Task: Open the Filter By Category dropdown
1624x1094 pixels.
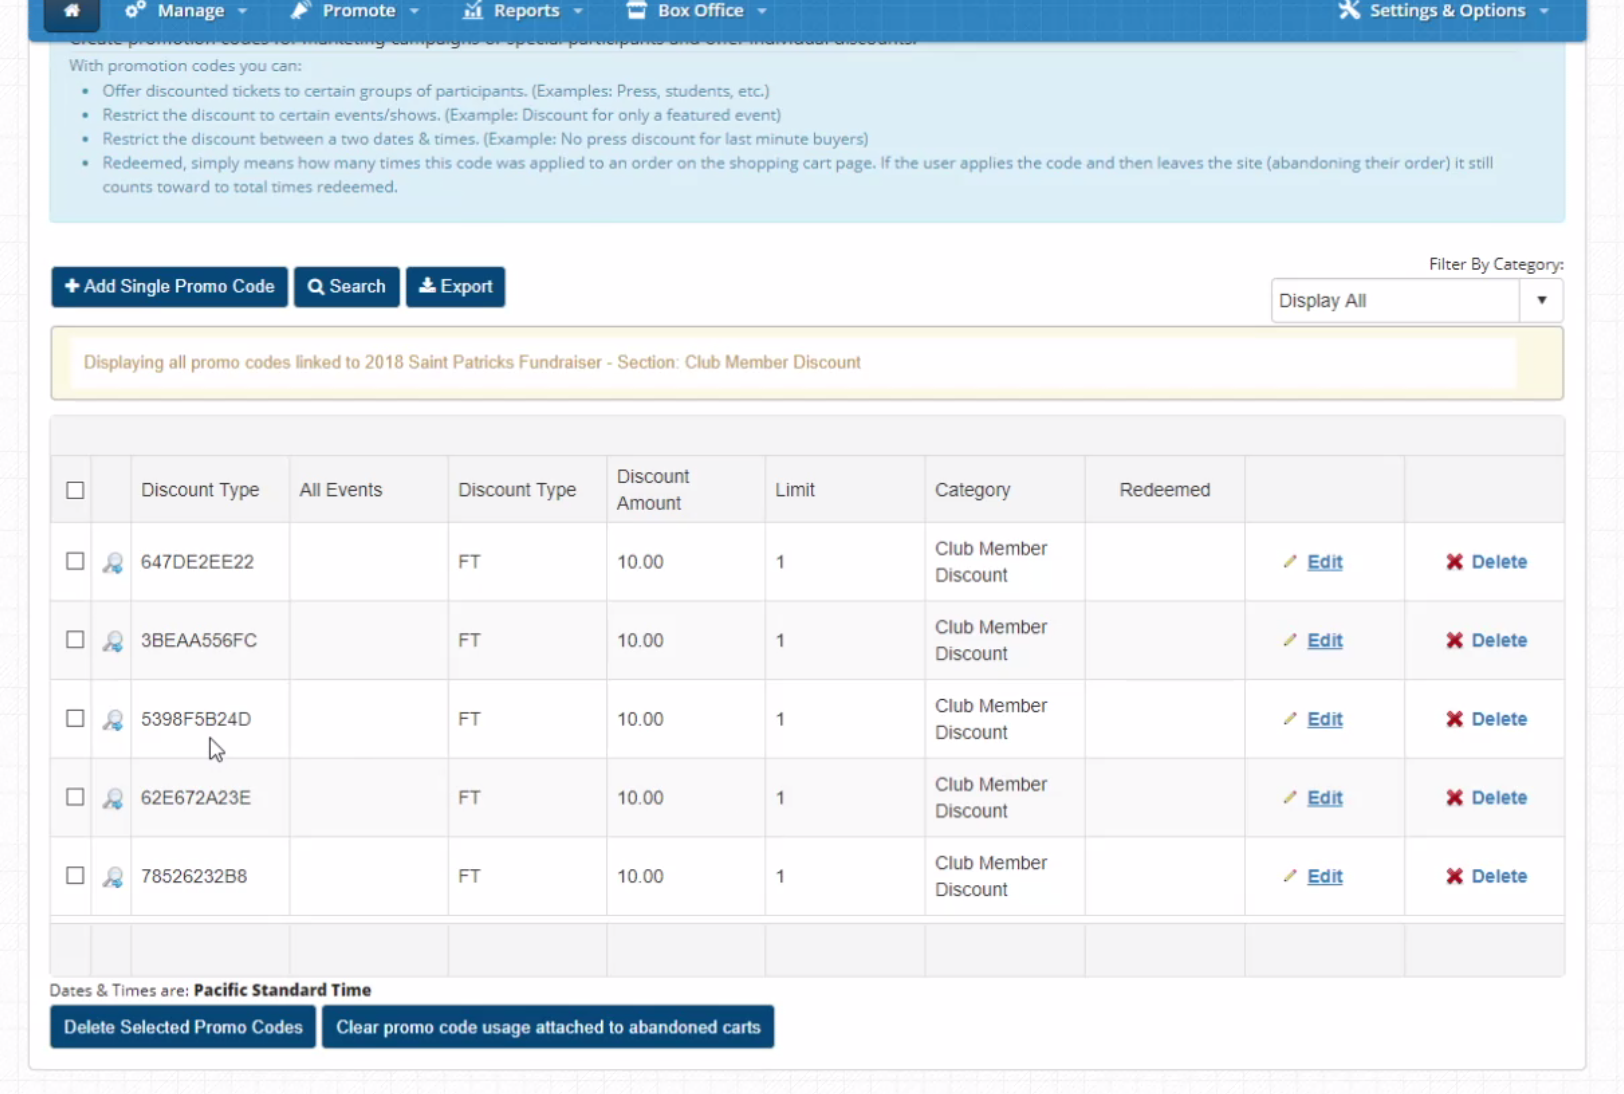Action: pyautogui.click(x=1416, y=301)
